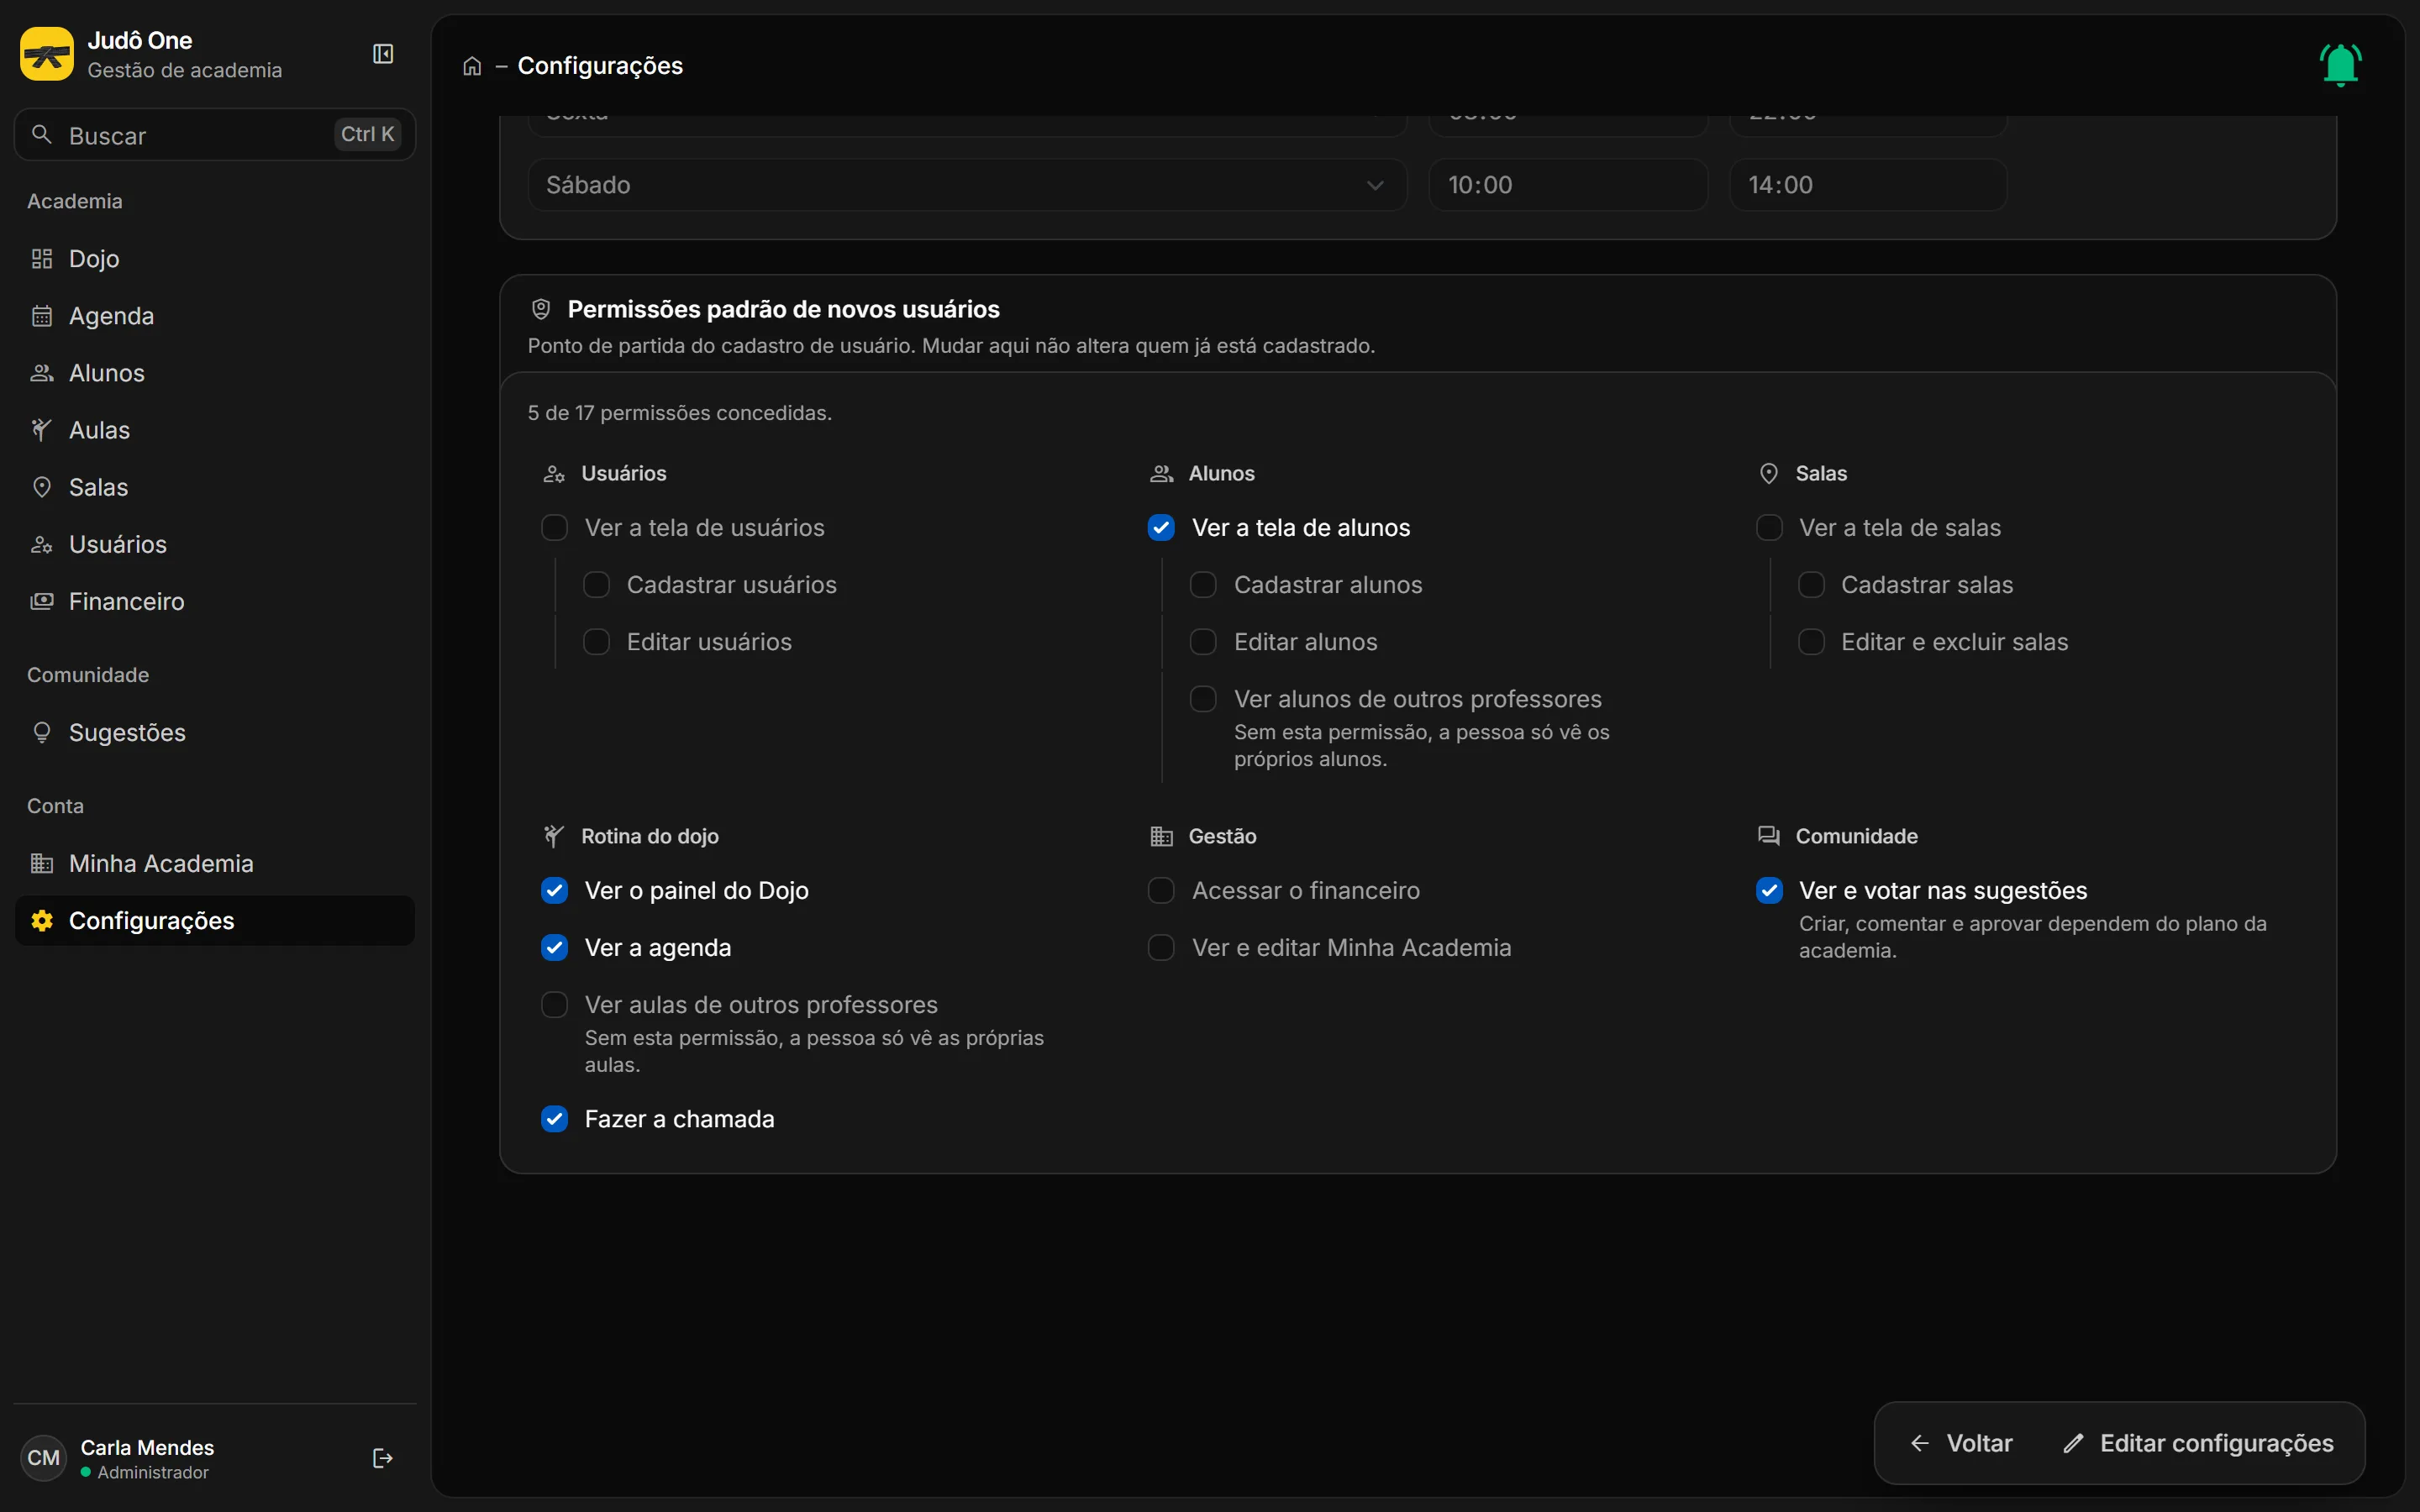The image size is (2420, 1512).
Task: Go home via breadcrumb house icon
Action: [472, 66]
